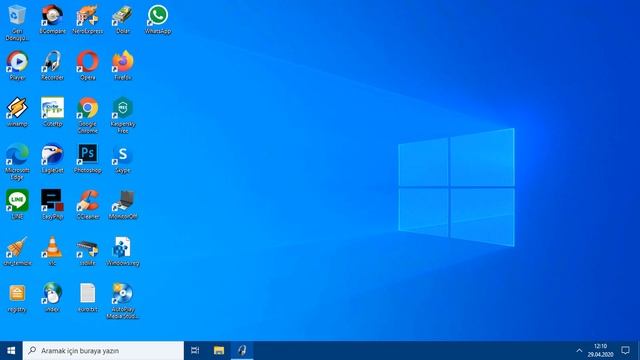Open File Explorer from the taskbar
The height and width of the screenshot is (360, 640).
219,350
